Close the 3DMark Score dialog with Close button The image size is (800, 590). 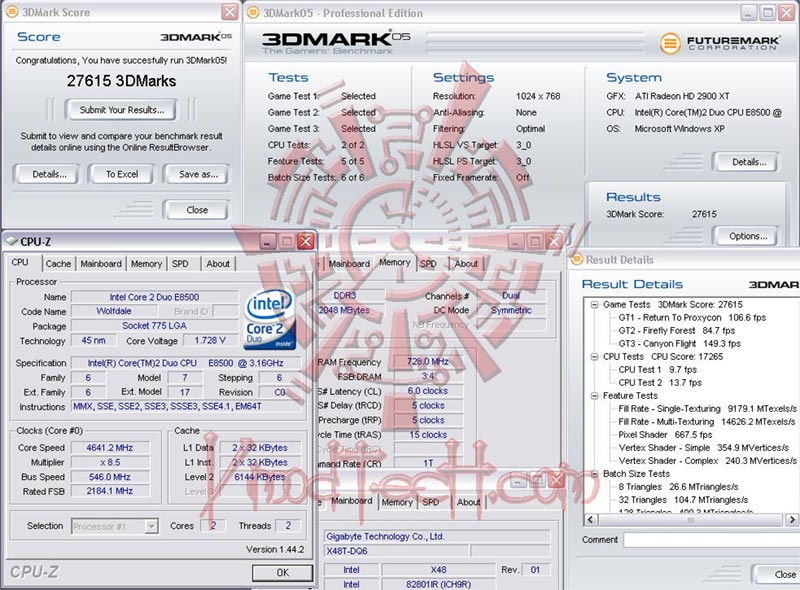pos(196,210)
